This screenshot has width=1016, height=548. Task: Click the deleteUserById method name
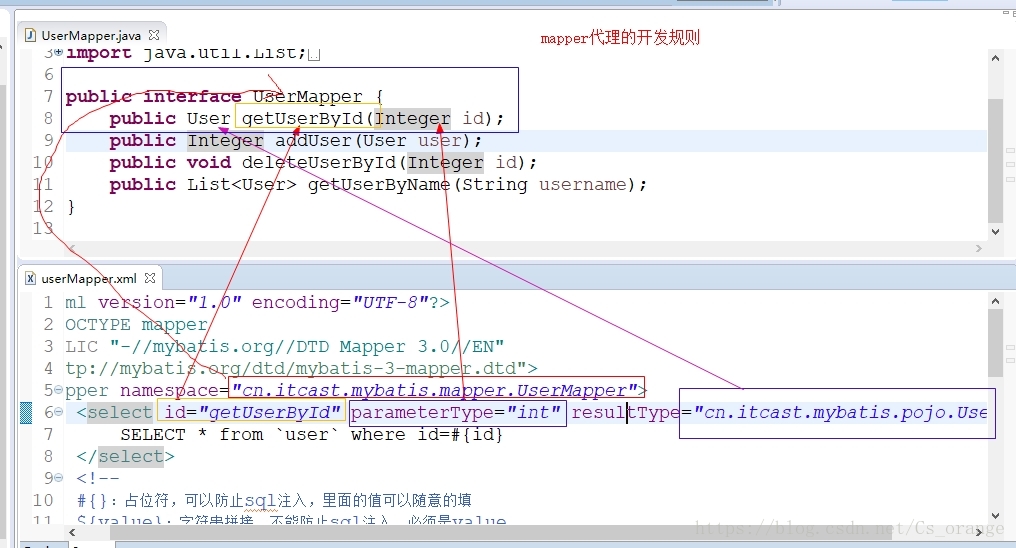[x=319, y=163]
